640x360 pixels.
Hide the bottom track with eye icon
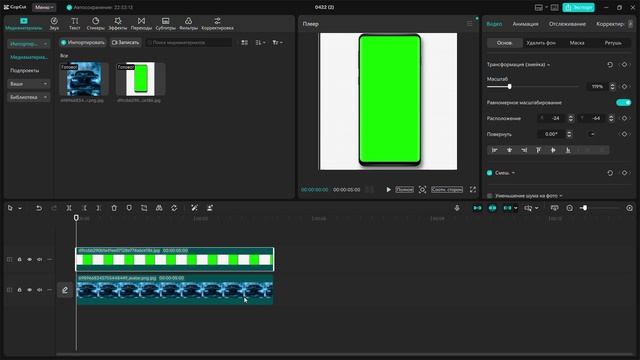29,290
